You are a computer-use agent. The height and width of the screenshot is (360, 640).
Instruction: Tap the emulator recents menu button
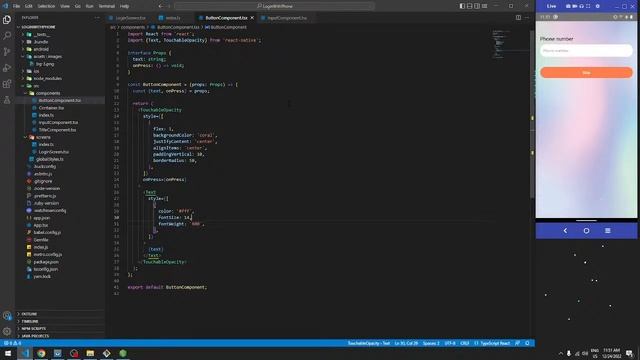coord(607,231)
